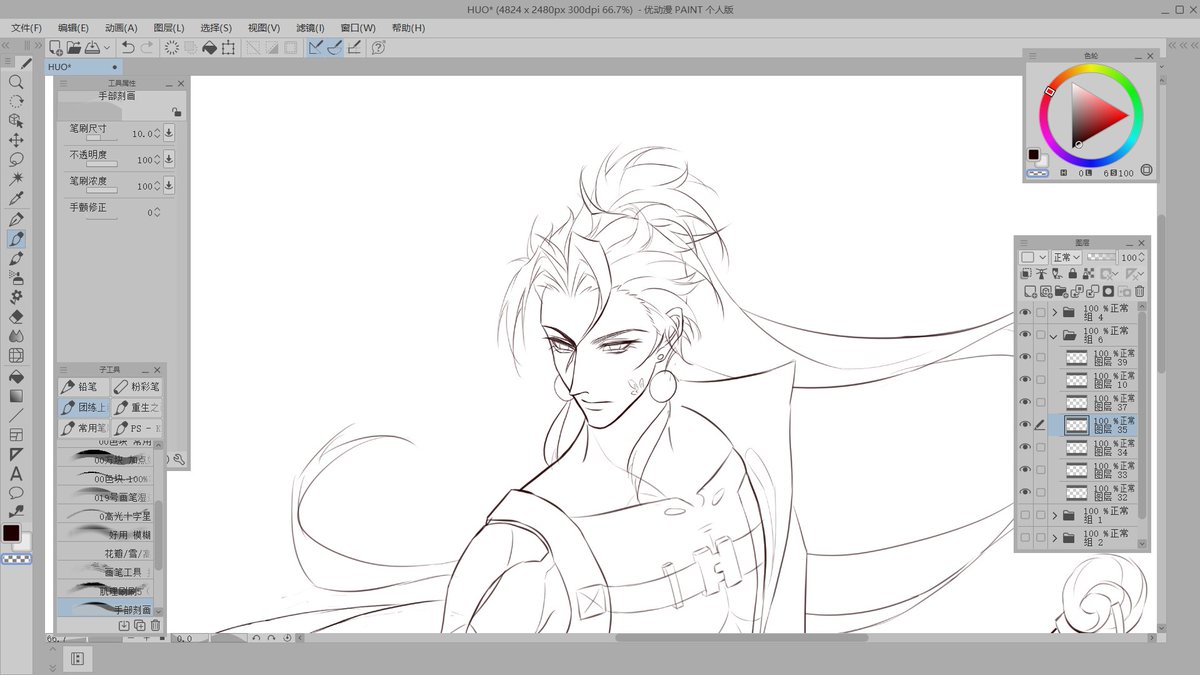Collapse the layer folder 组 6
The width and height of the screenshot is (1200, 675).
(1054, 335)
